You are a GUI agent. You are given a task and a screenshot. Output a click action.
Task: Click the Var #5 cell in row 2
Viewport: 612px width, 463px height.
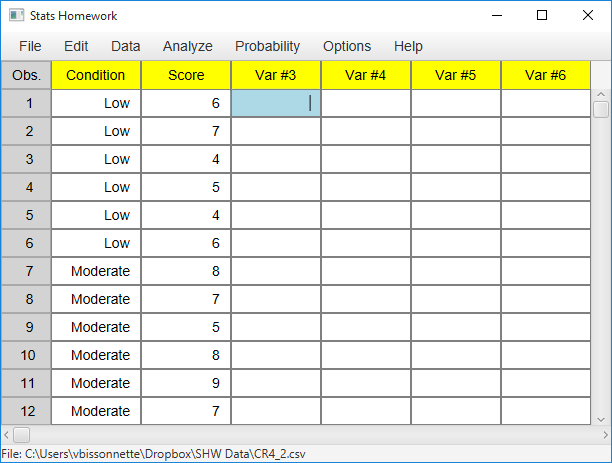pyautogui.click(x=456, y=131)
